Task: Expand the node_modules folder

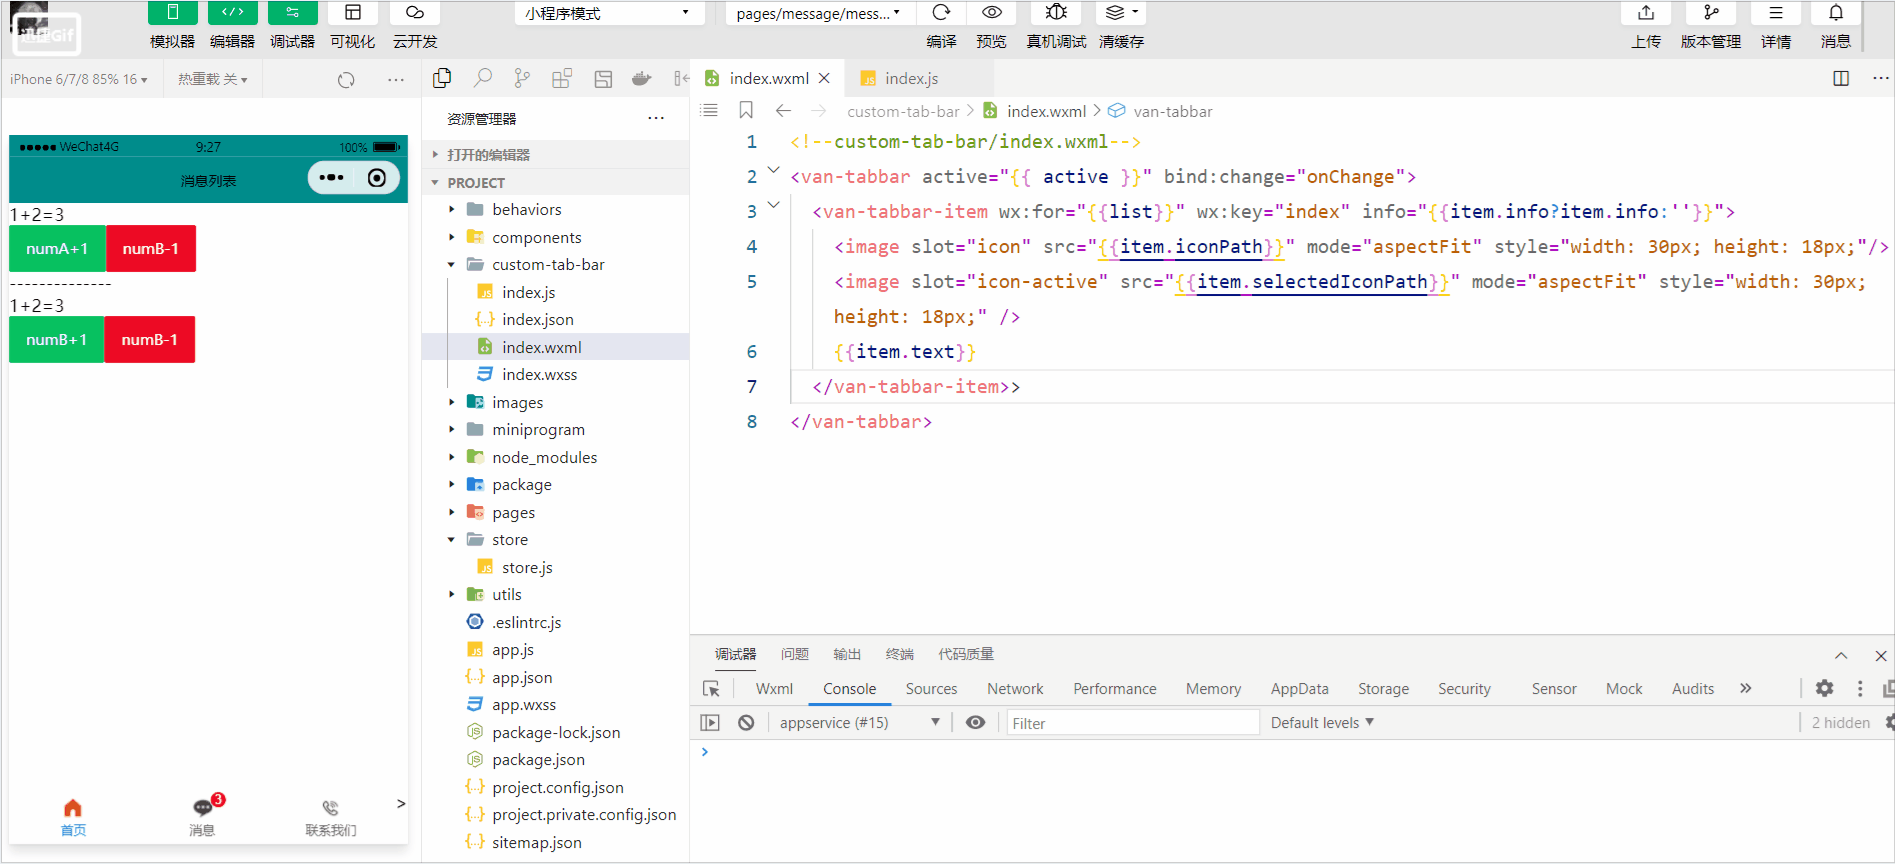Action: click(x=544, y=457)
